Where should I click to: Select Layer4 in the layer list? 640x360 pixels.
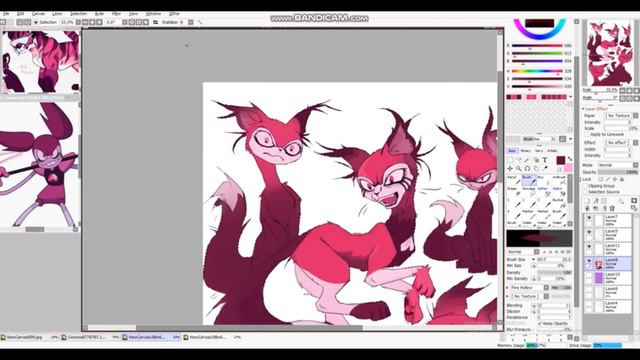click(x=608, y=307)
